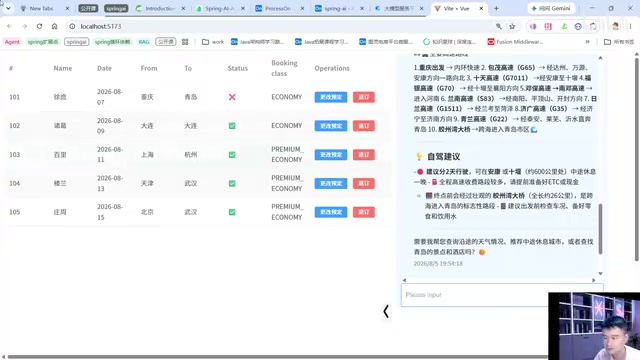
Task: Click the chat panel scroll-right arrow
Action: [x=593, y=280]
